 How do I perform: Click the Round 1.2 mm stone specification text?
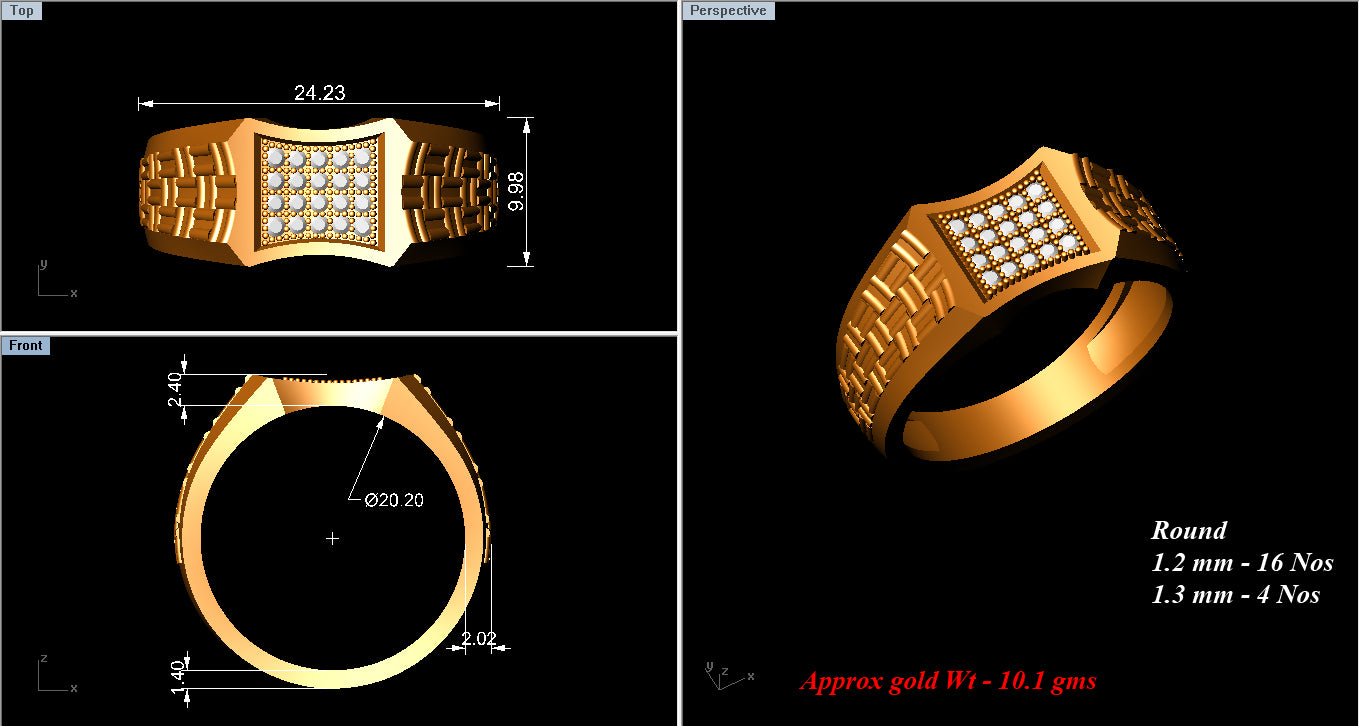coord(1241,563)
